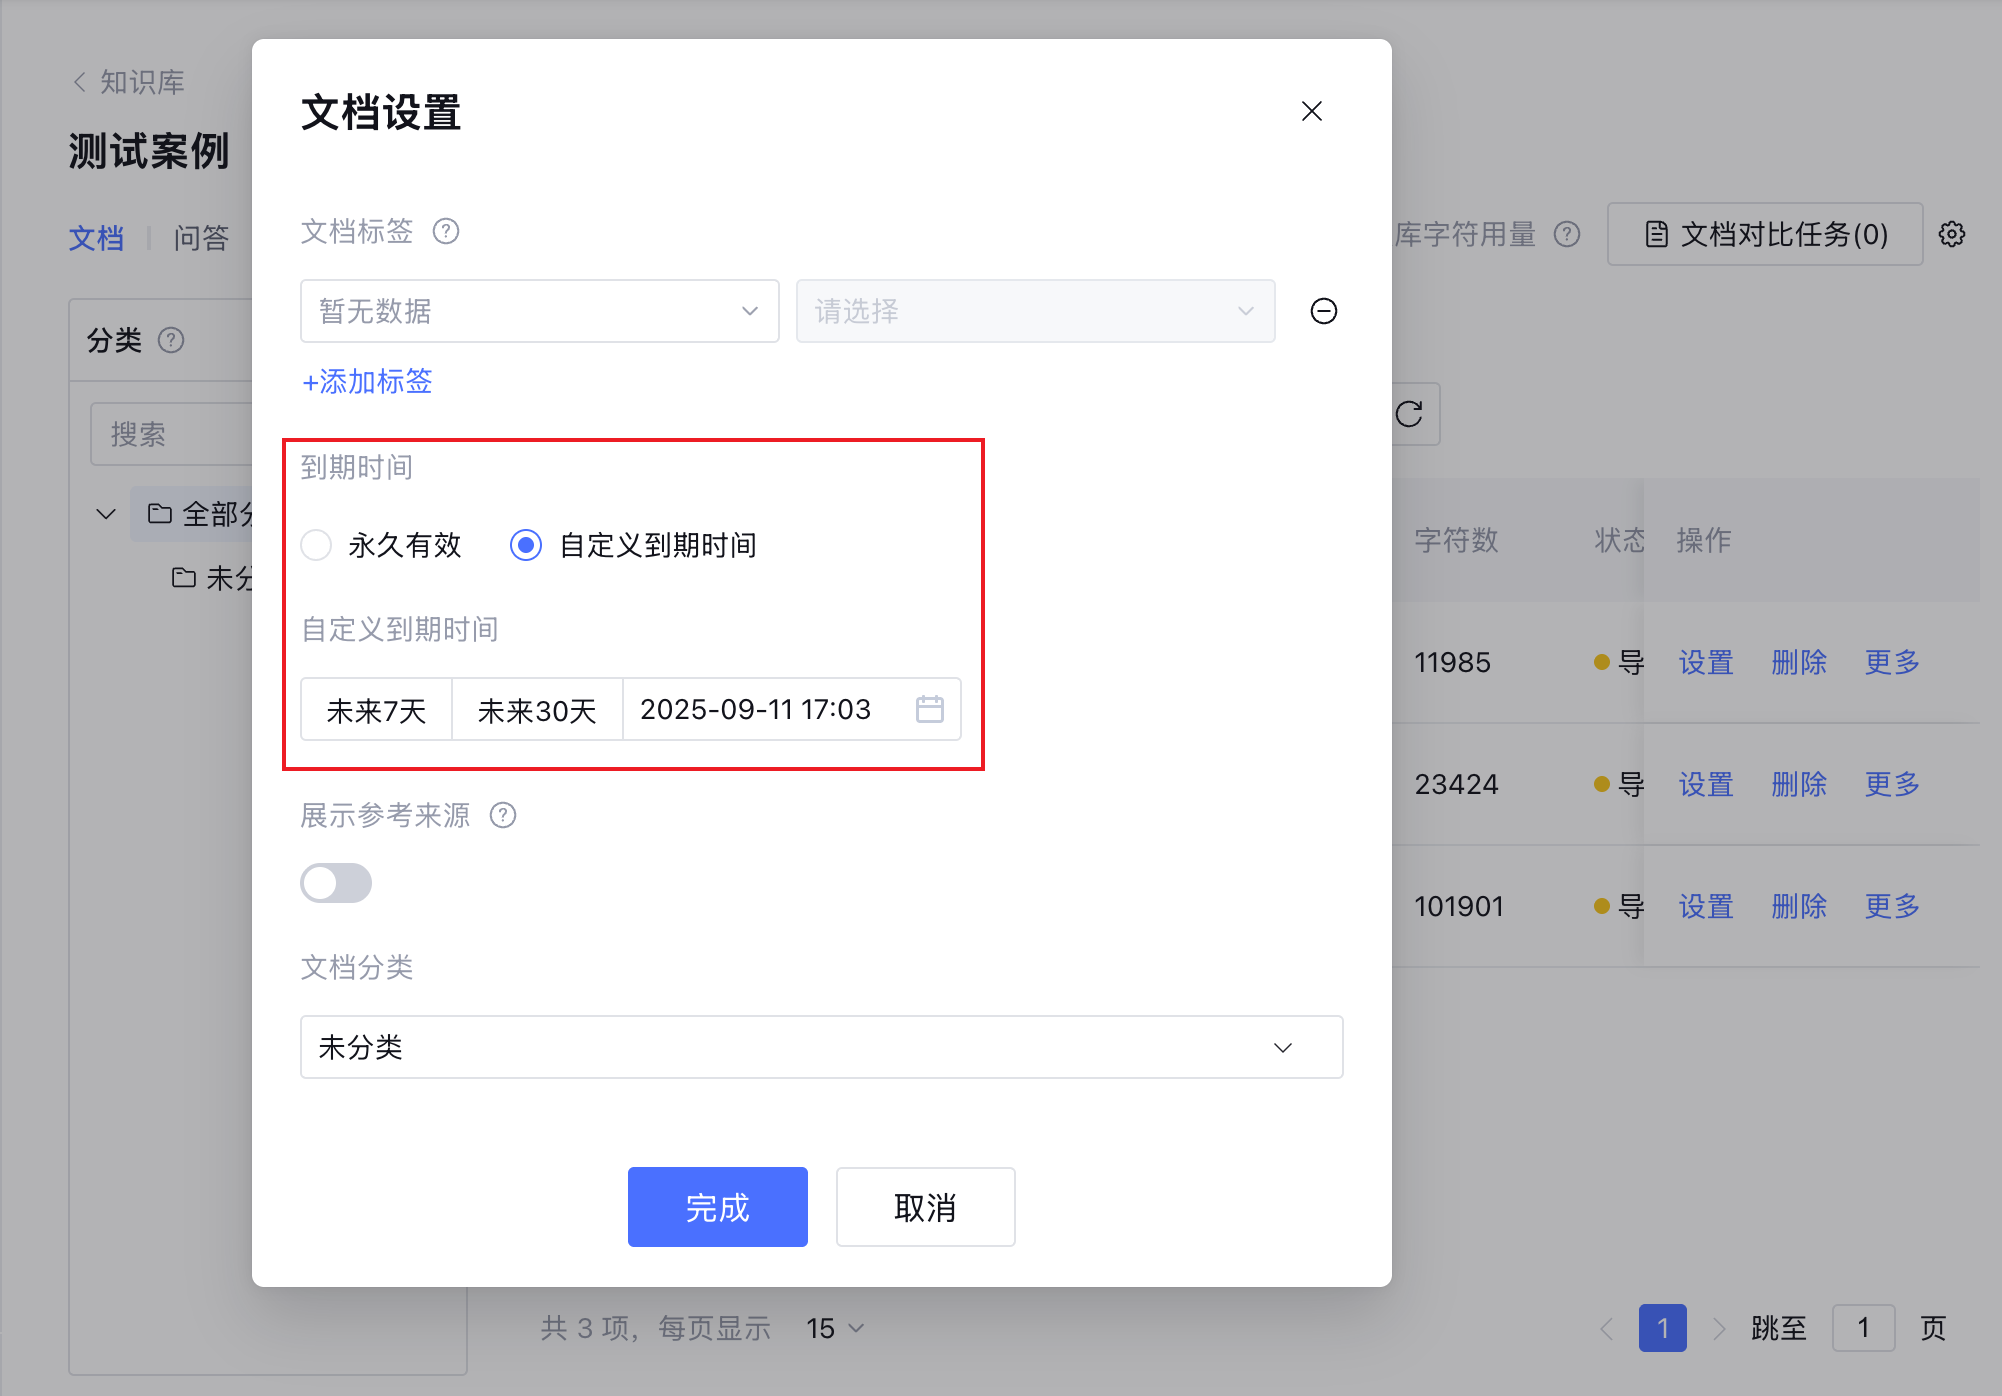
Task: Open knowledge base settings gear icon
Action: pos(1952,234)
